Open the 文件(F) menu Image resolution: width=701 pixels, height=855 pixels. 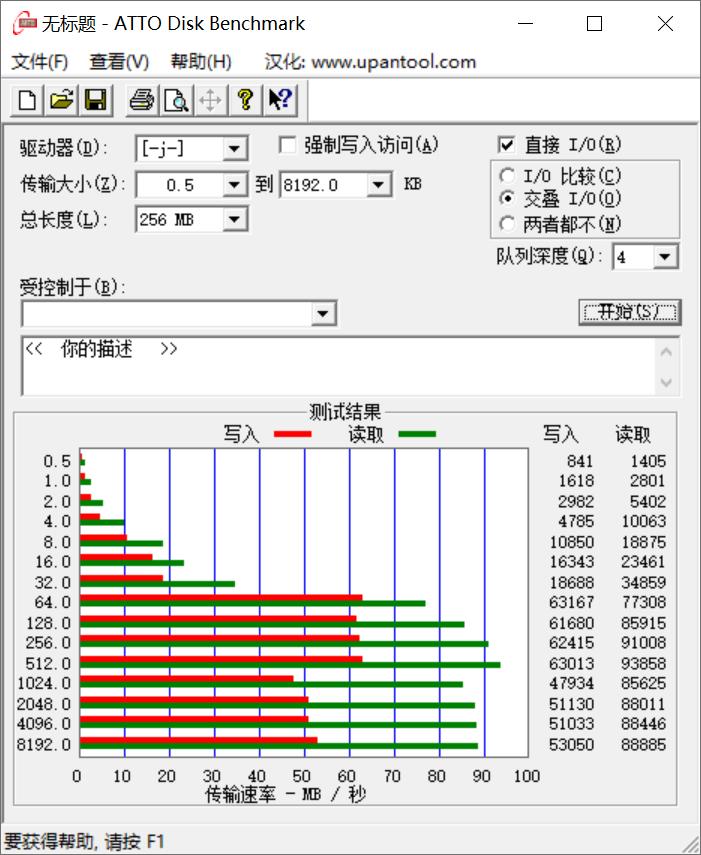coord(40,62)
